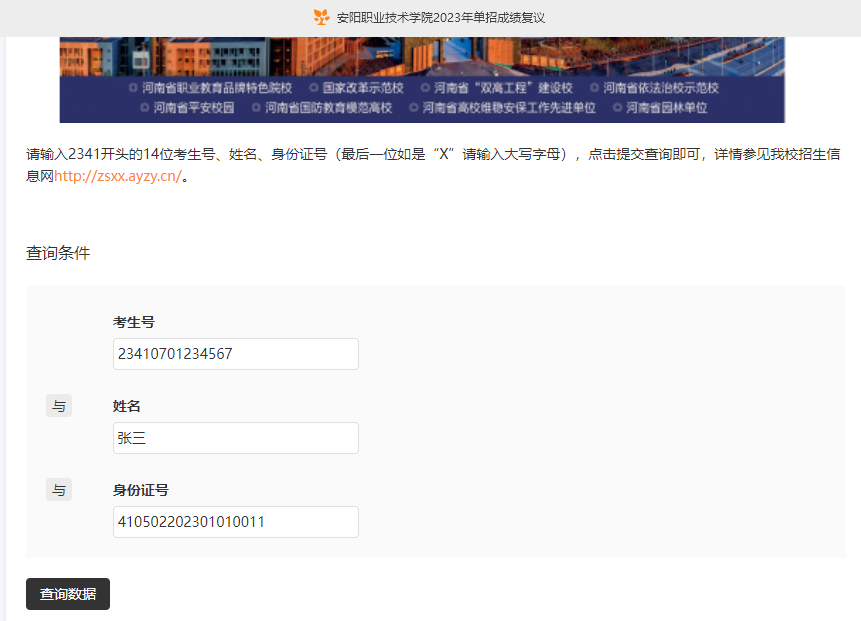This screenshot has width=861, height=621.
Task: Click the 与 operator badge beside 姓名
Action: coord(59,406)
